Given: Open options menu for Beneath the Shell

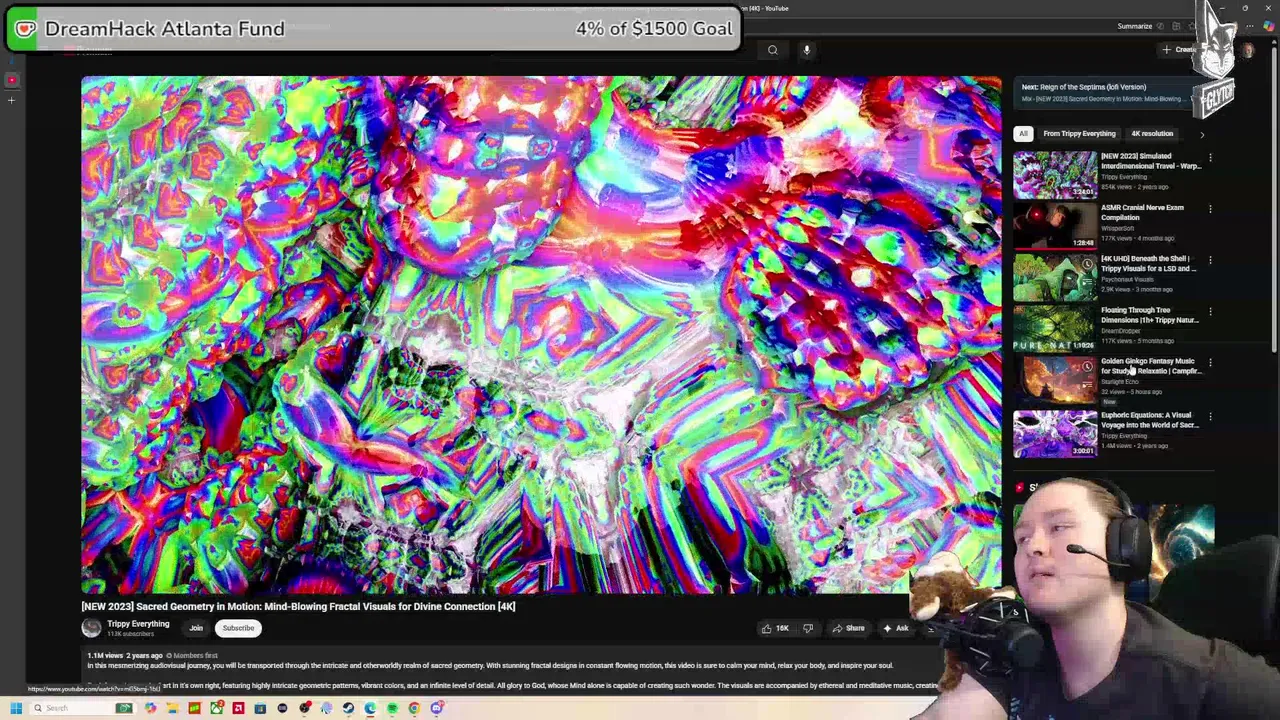Looking at the screenshot, I should coord(1210,260).
